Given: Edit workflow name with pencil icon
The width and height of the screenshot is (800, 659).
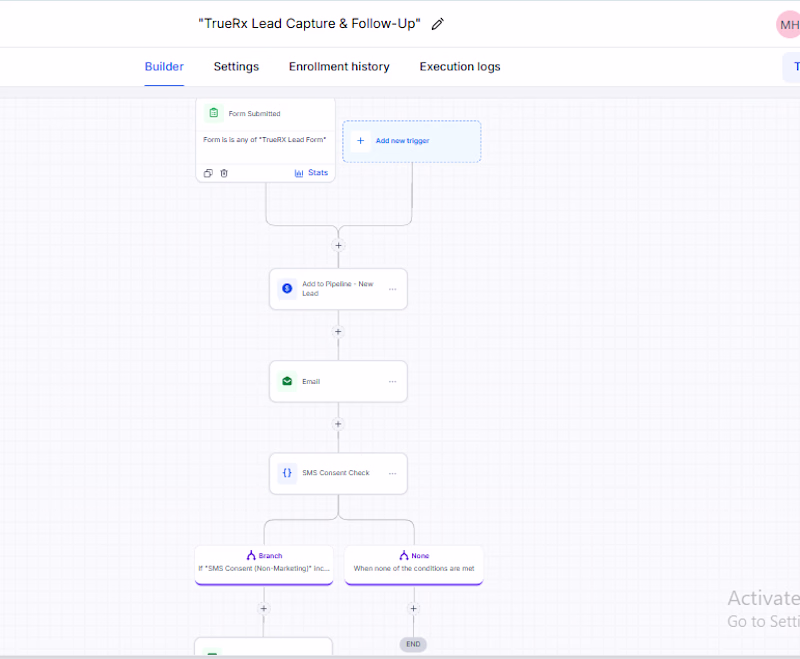Looking at the screenshot, I should (x=437, y=24).
